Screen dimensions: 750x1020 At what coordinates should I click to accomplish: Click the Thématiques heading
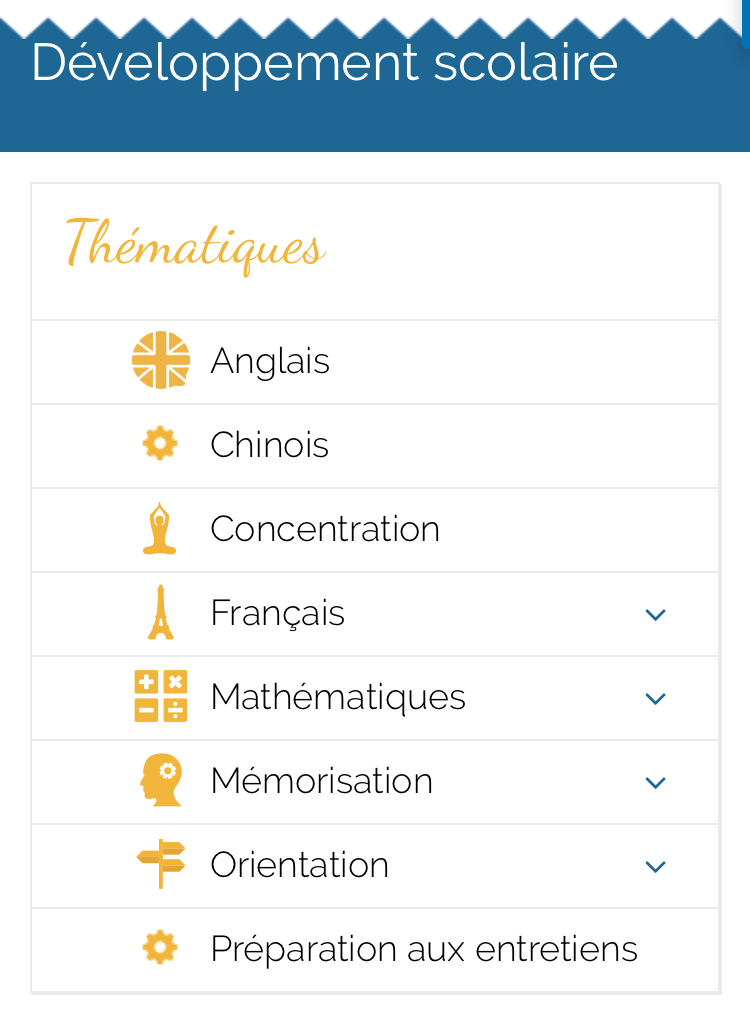(196, 244)
